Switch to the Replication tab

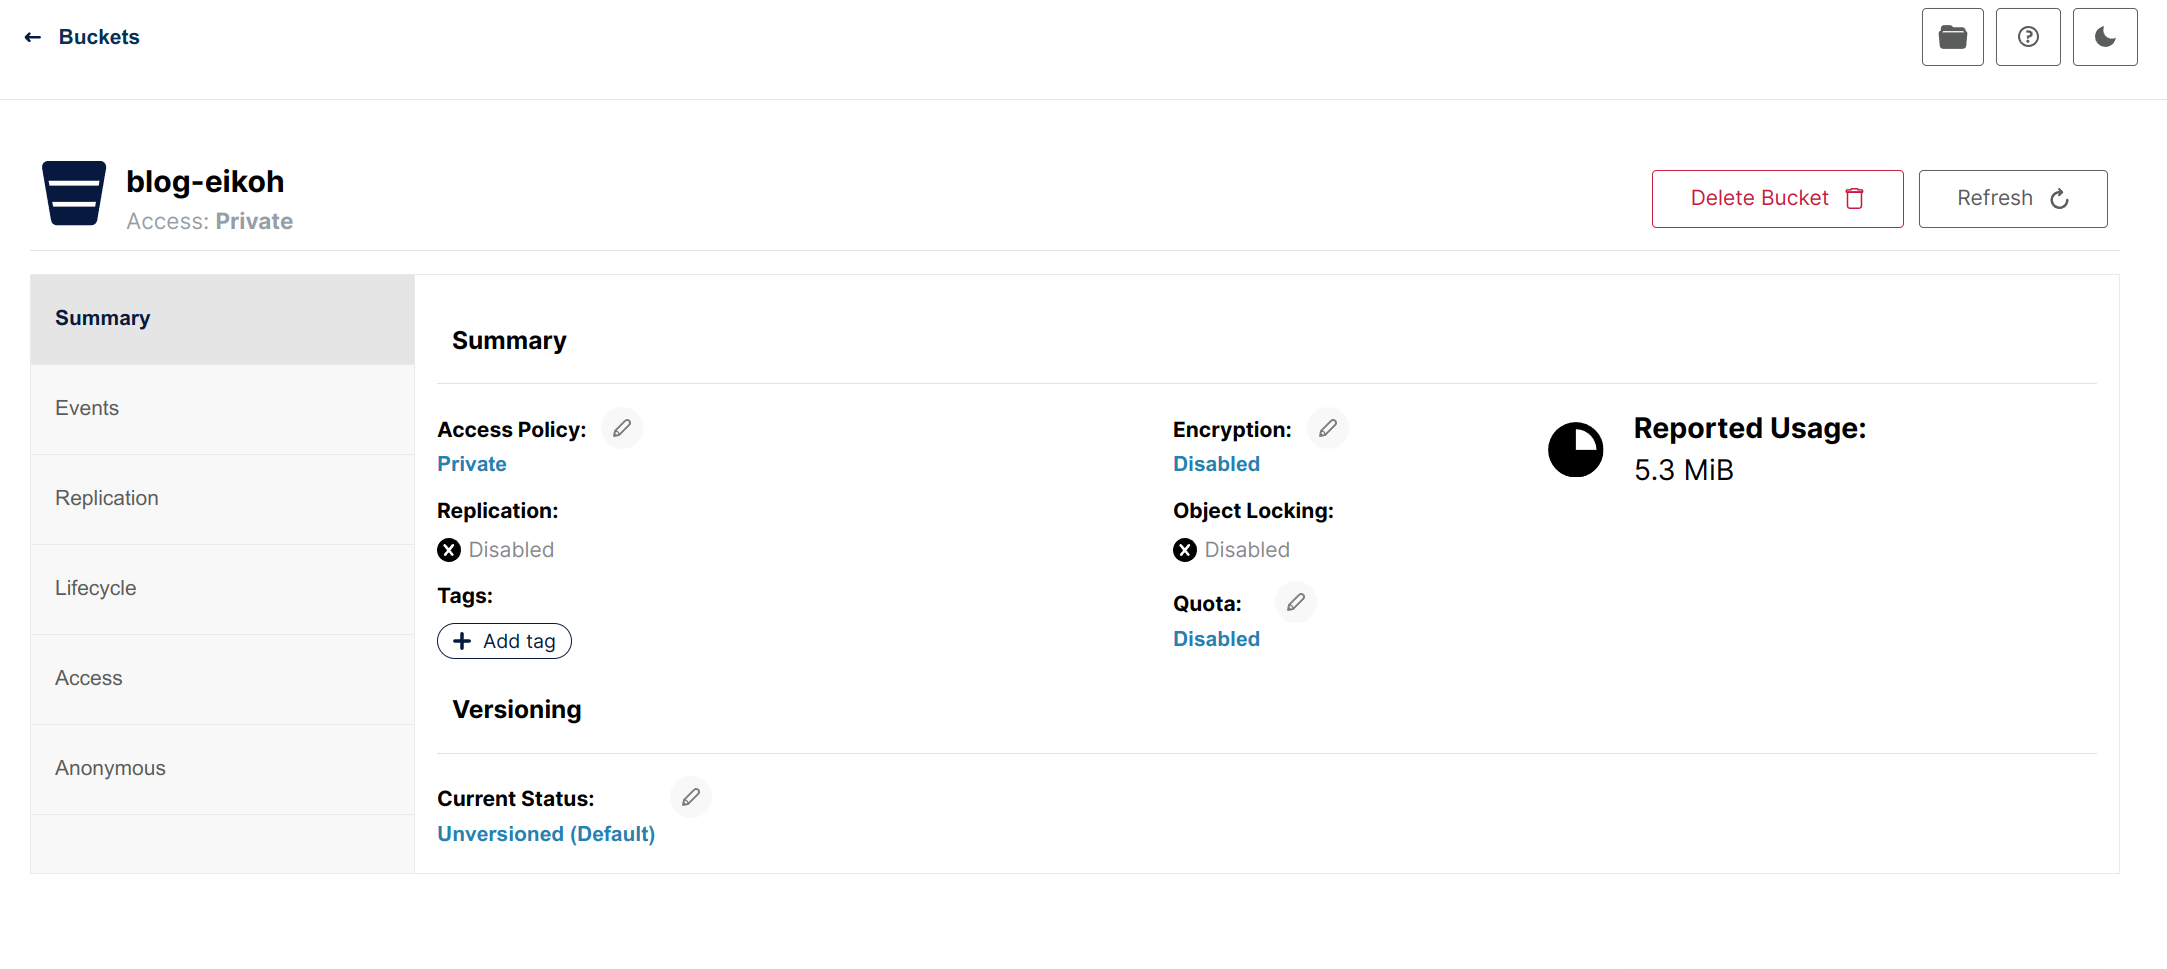(x=107, y=498)
